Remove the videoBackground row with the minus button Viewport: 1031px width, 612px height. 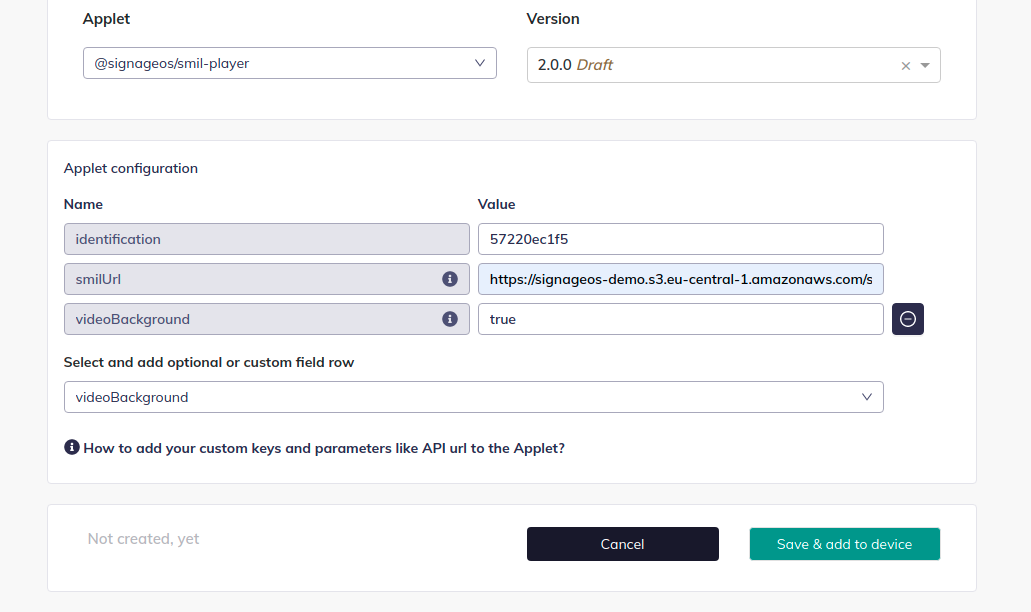(907, 319)
